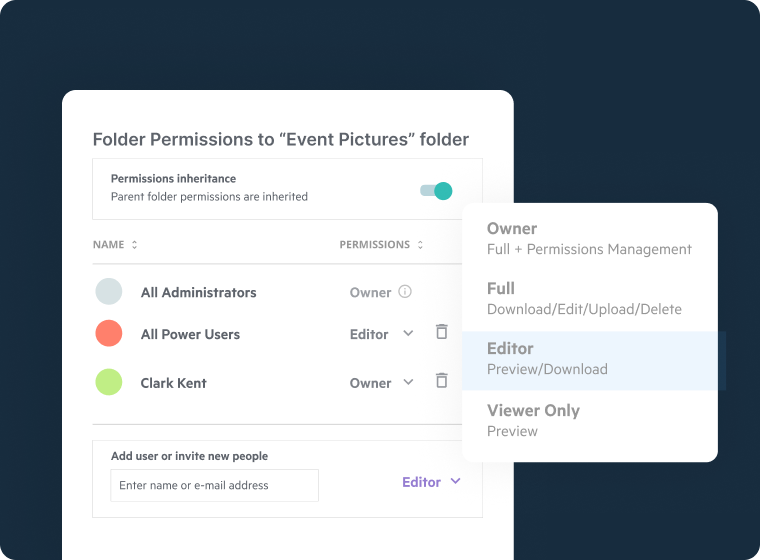
Task: Select Editor Preview/Download option
Action: point(589,358)
